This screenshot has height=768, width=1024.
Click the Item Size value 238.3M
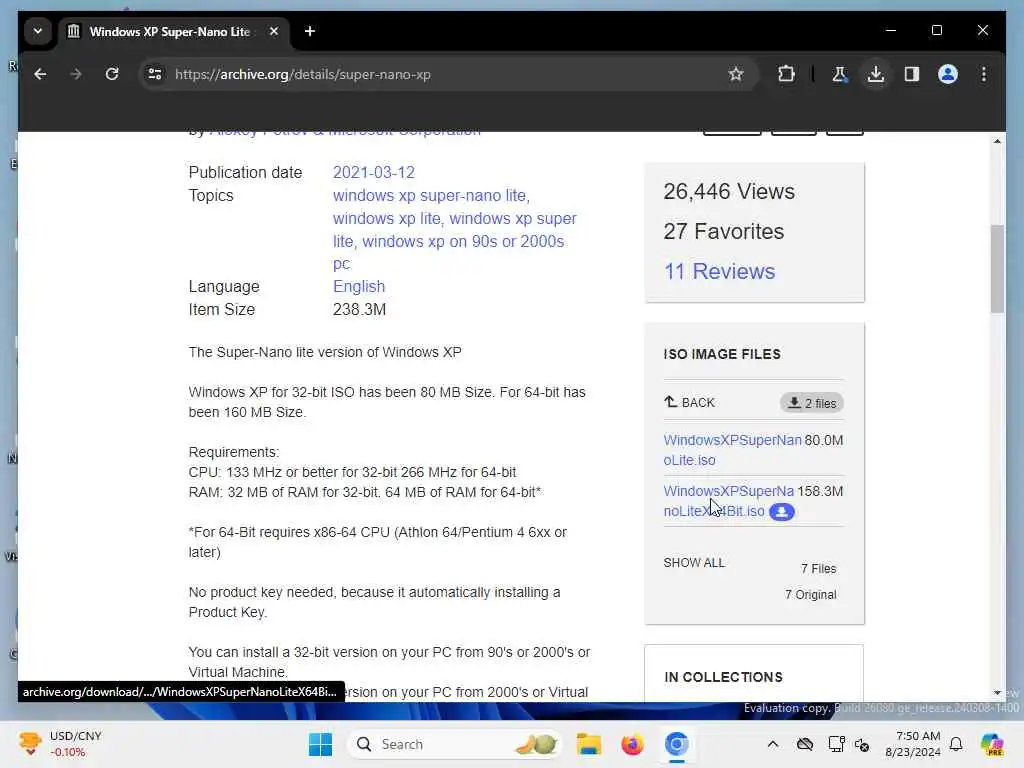click(359, 310)
